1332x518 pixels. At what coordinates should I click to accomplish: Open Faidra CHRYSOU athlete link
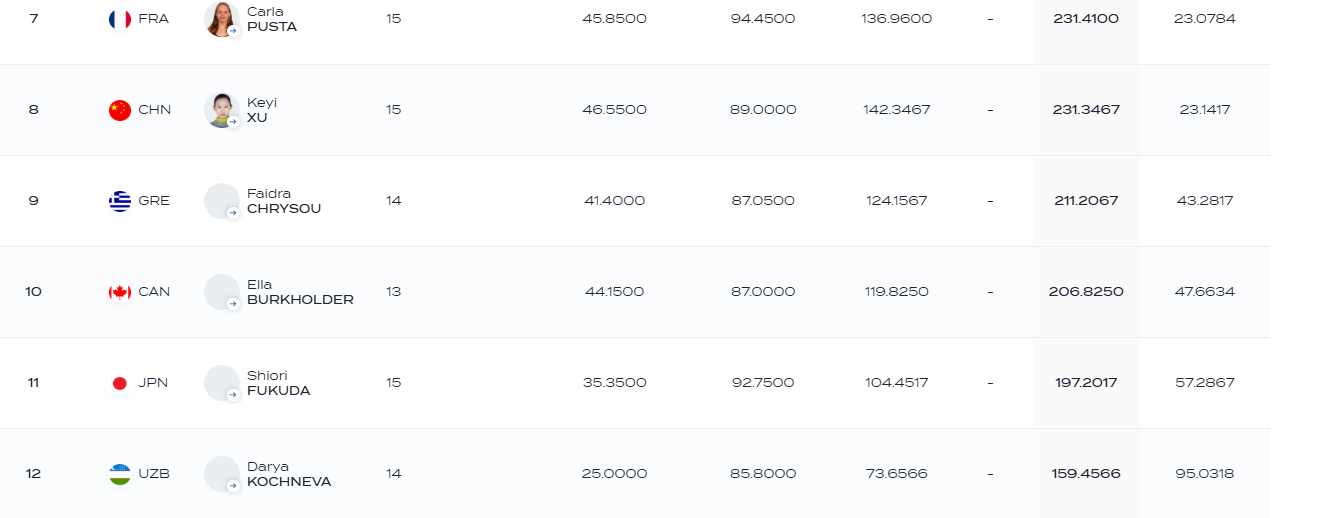[284, 201]
